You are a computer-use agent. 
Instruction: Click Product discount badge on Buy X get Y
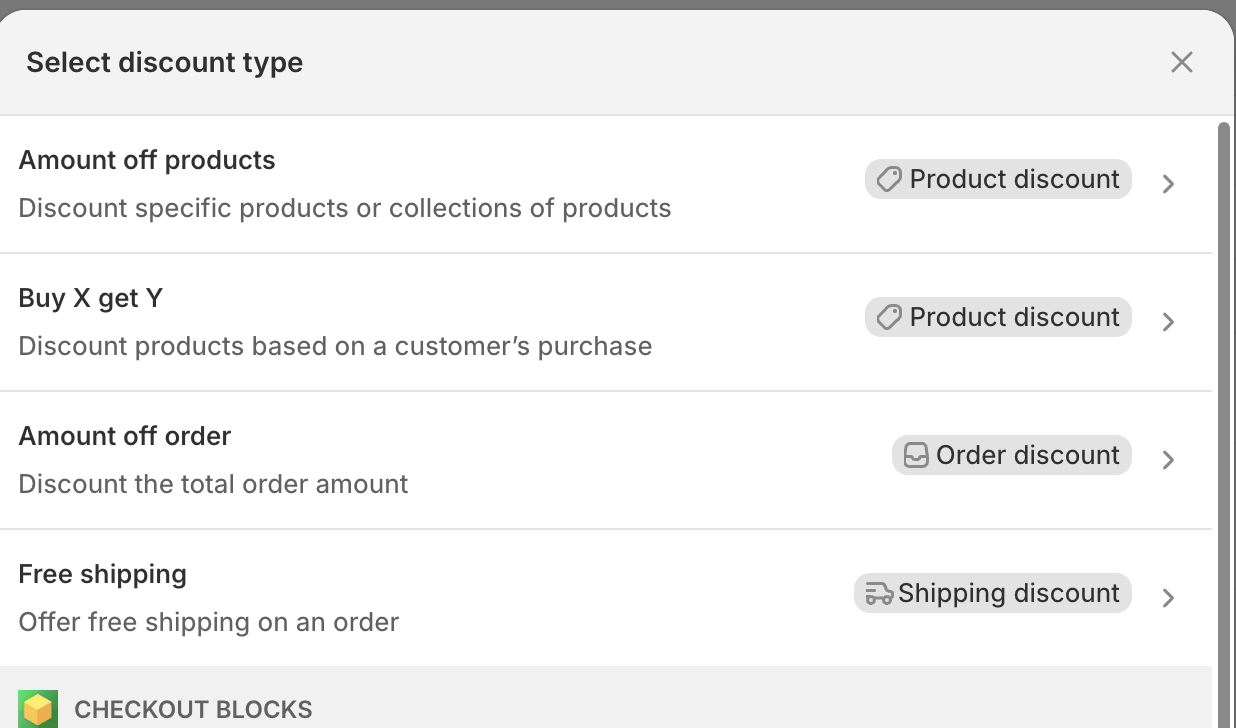coord(998,317)
